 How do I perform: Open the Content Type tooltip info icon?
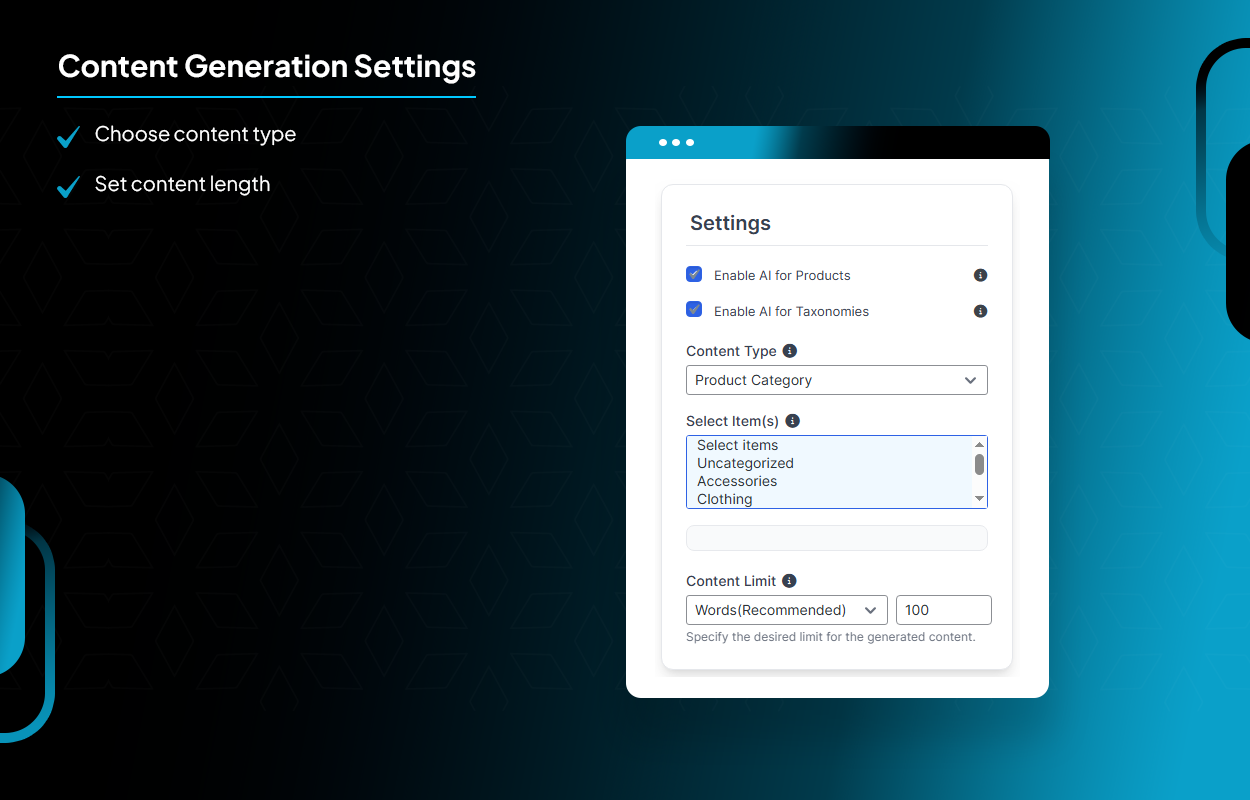790,350
